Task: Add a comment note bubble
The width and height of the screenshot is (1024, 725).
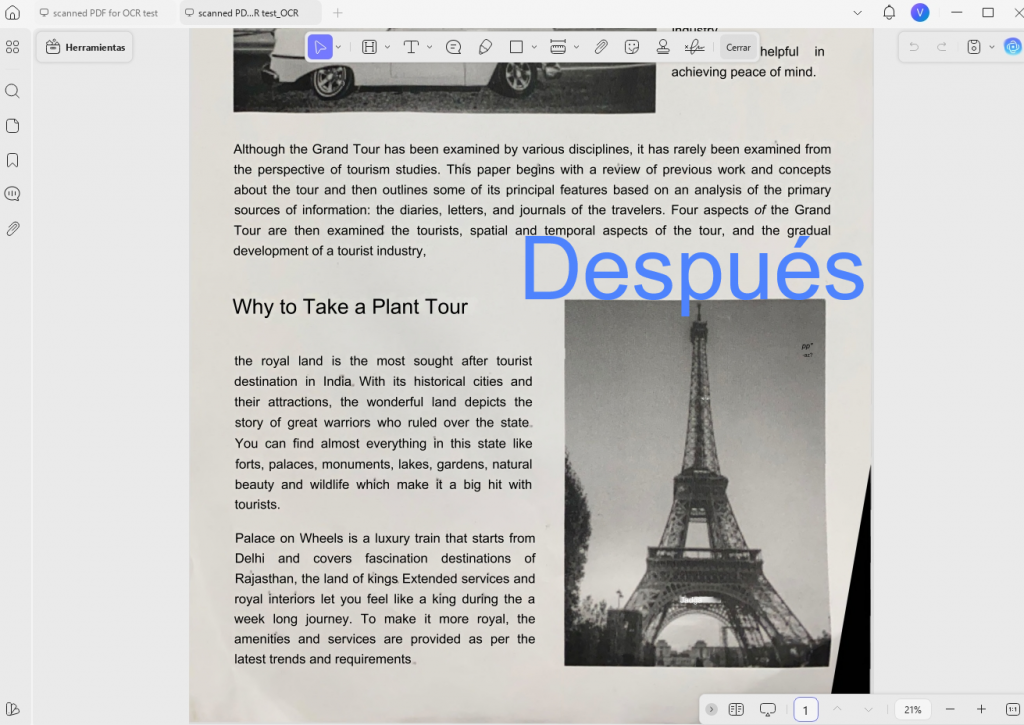Action: click(453, 47)
